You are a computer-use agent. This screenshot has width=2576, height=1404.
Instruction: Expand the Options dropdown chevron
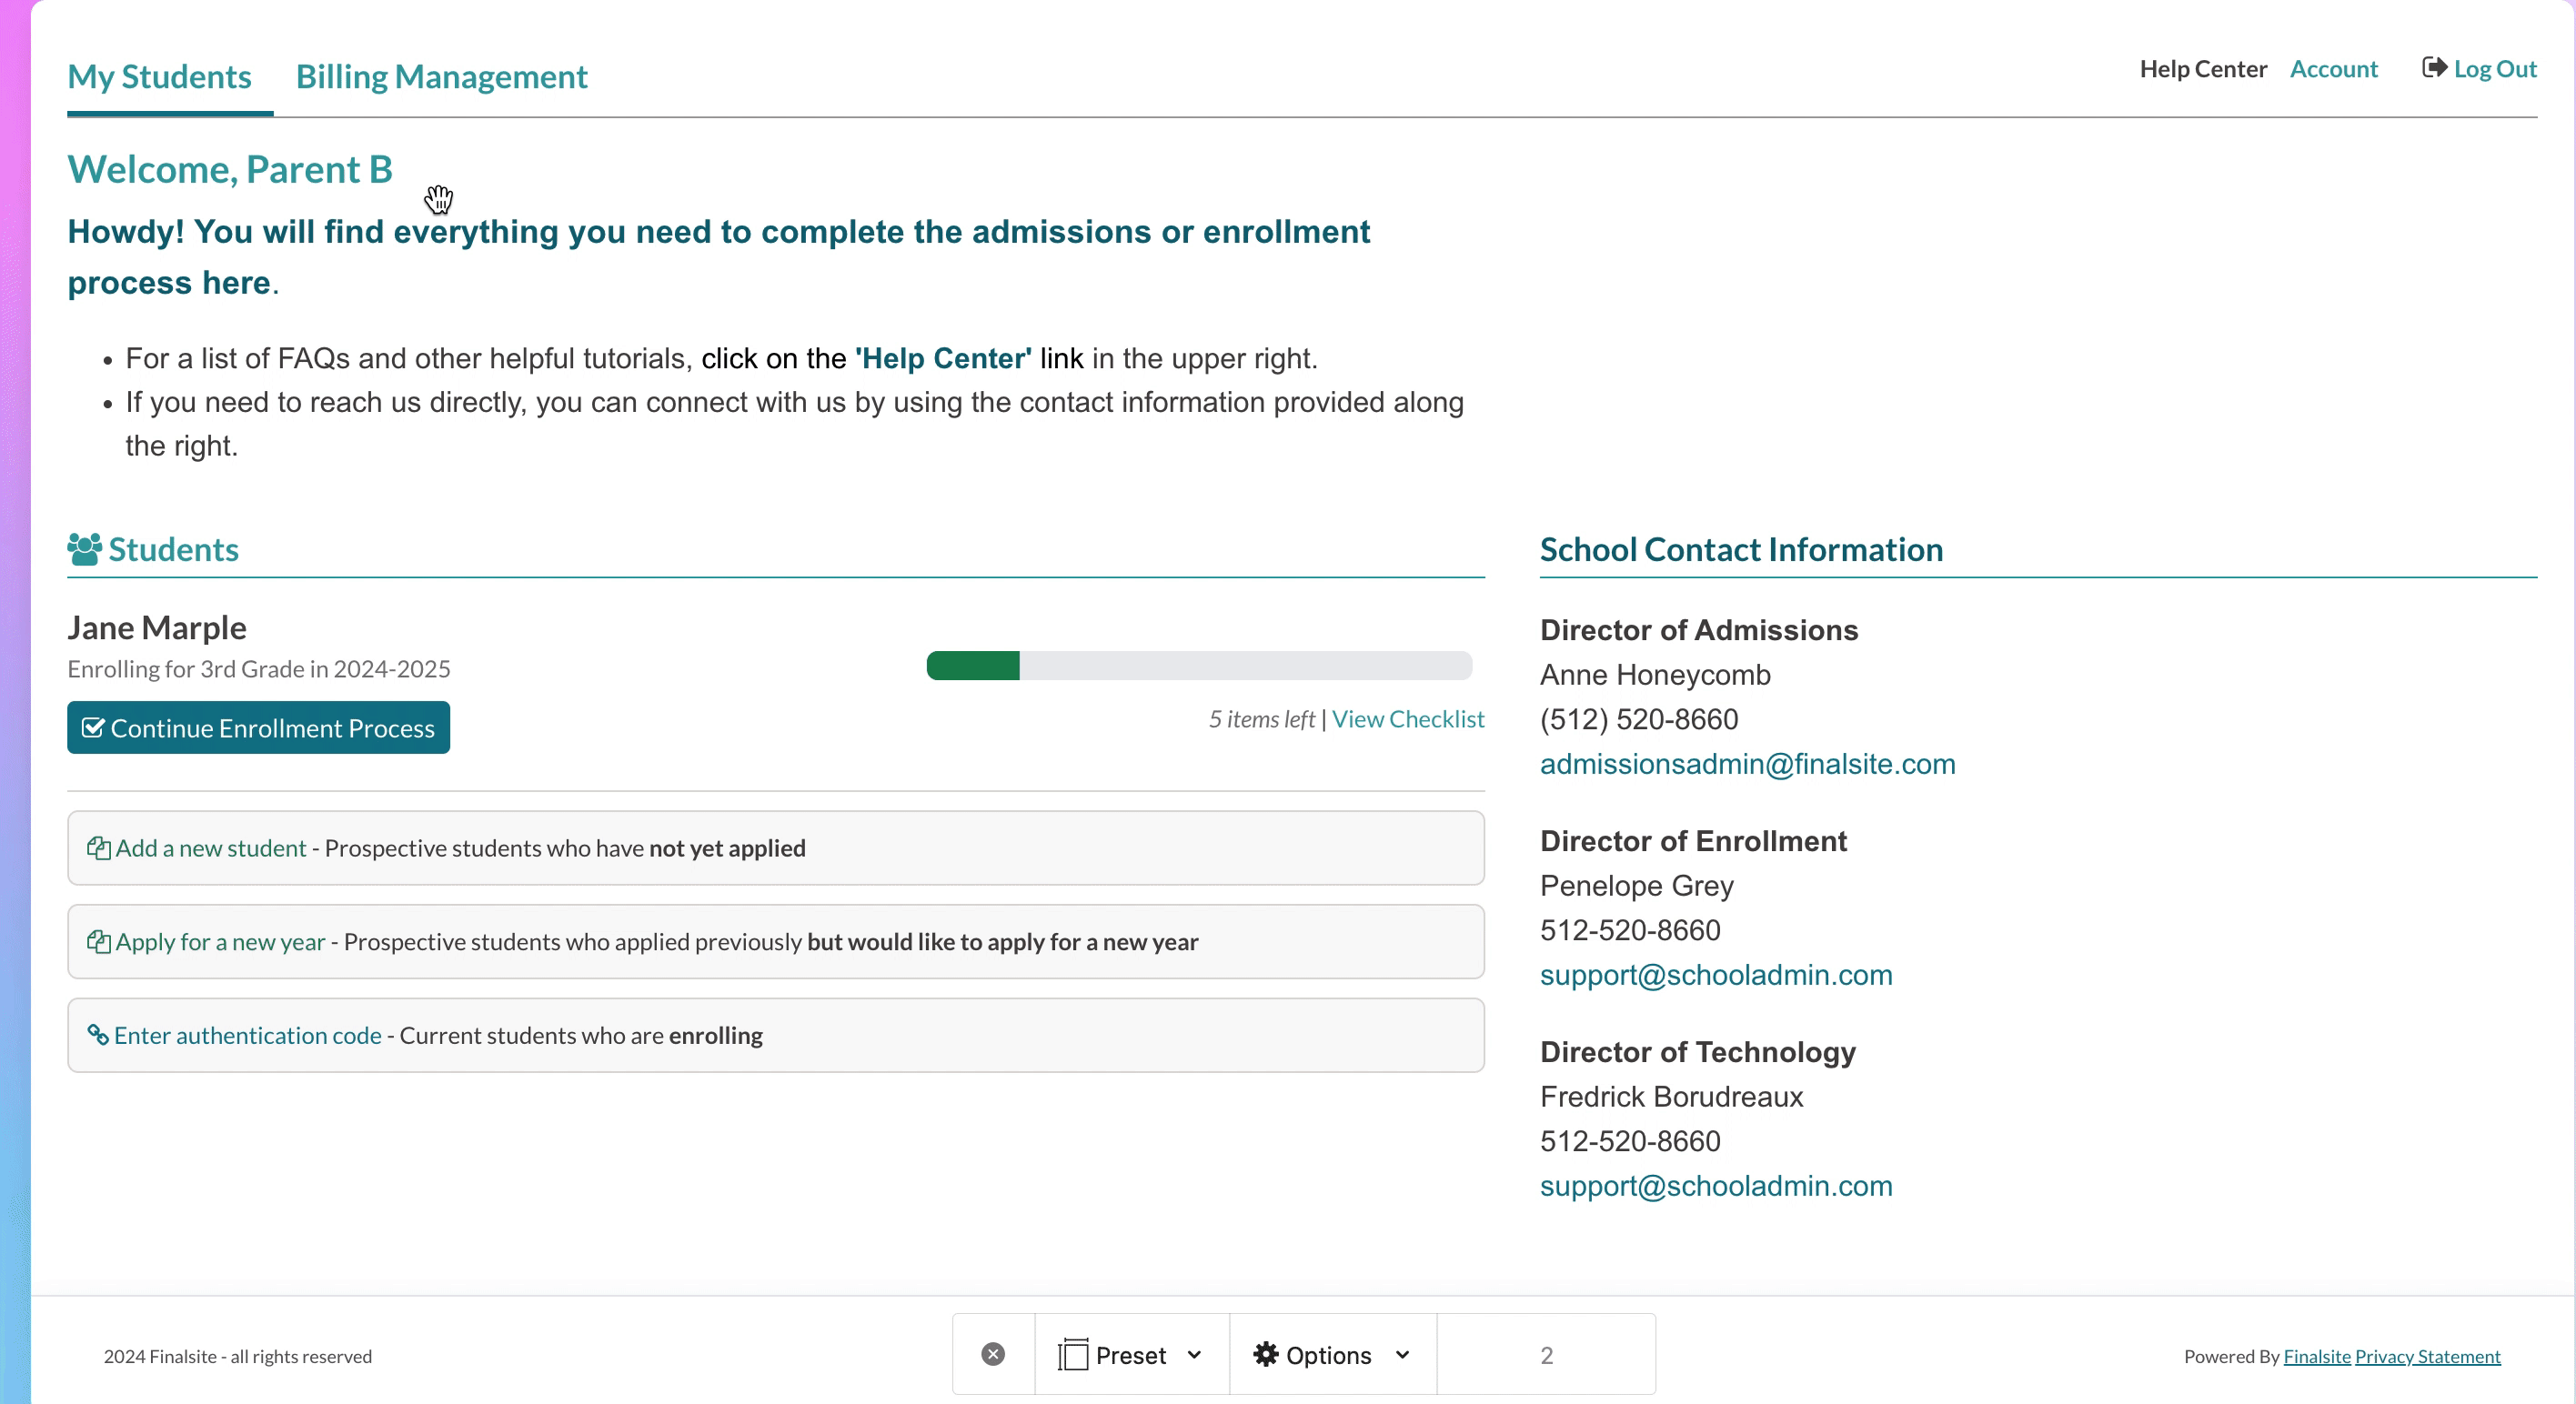point(1402,1355)
